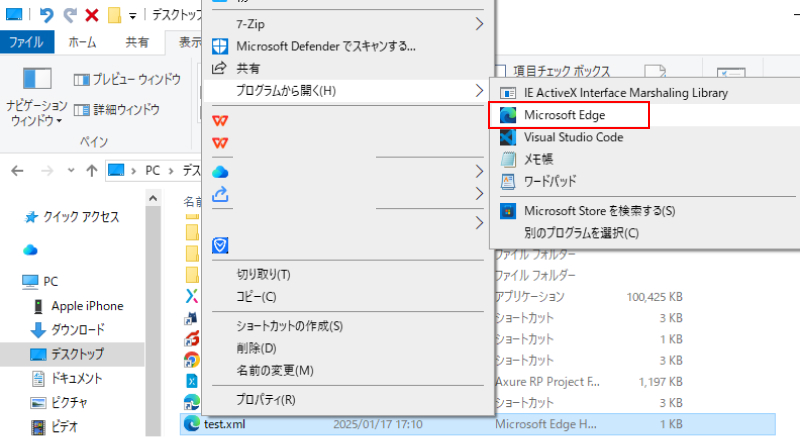Click the new folder icon in title bar
This screenshot has width=800, height=437.
[x=114, y=15]
